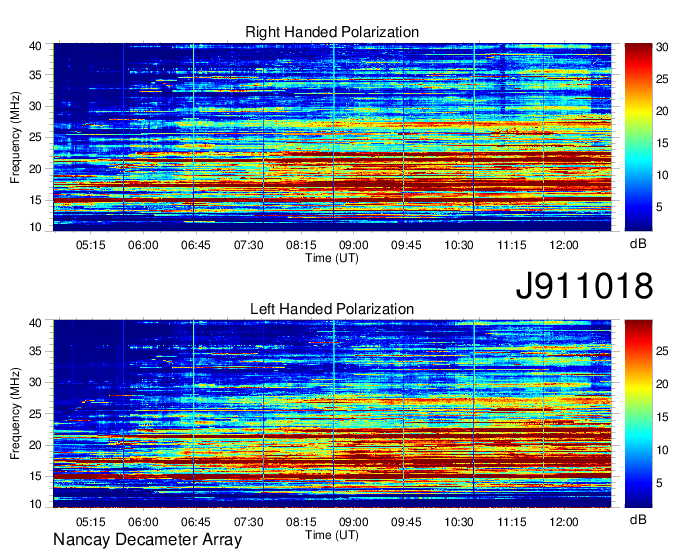Click the 06:45 tick on left-handed time axis

pyautogui.click(x=196, y=522)
